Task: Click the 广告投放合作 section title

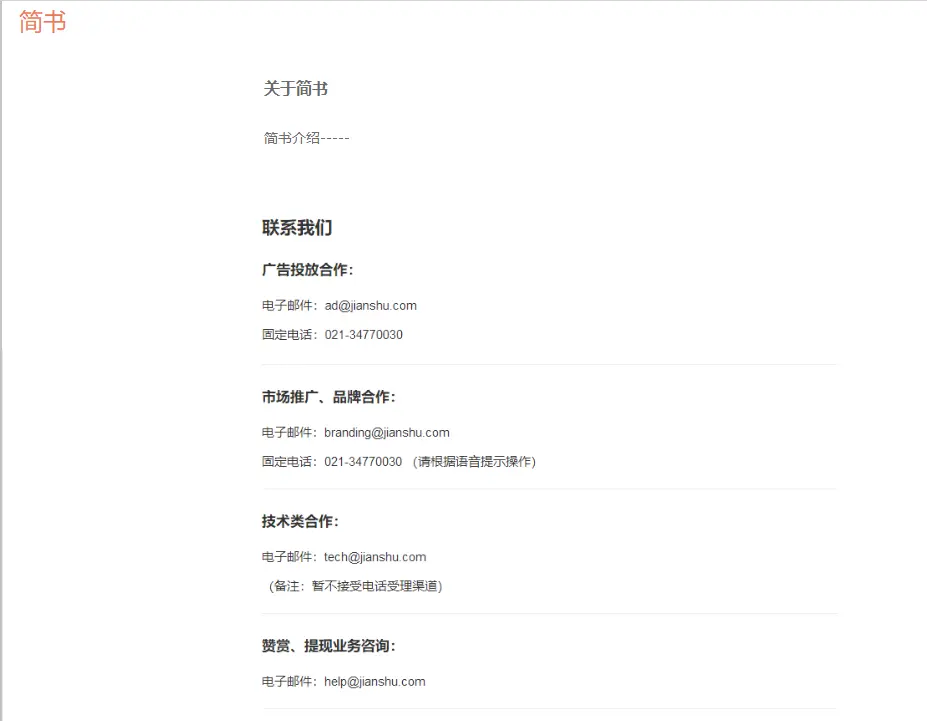Action: (307, 270)
